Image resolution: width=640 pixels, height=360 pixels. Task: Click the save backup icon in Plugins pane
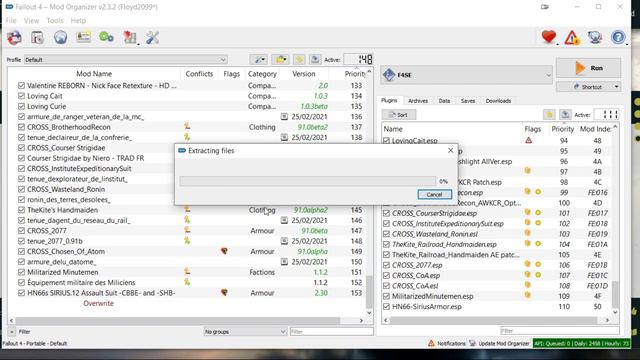tap(565, 115)
